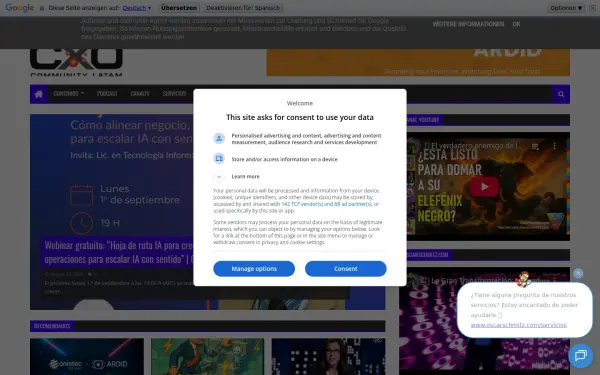Expand the Contenidos menu dropdown
Screen dimensions: 600x375
tap(68, 94)
